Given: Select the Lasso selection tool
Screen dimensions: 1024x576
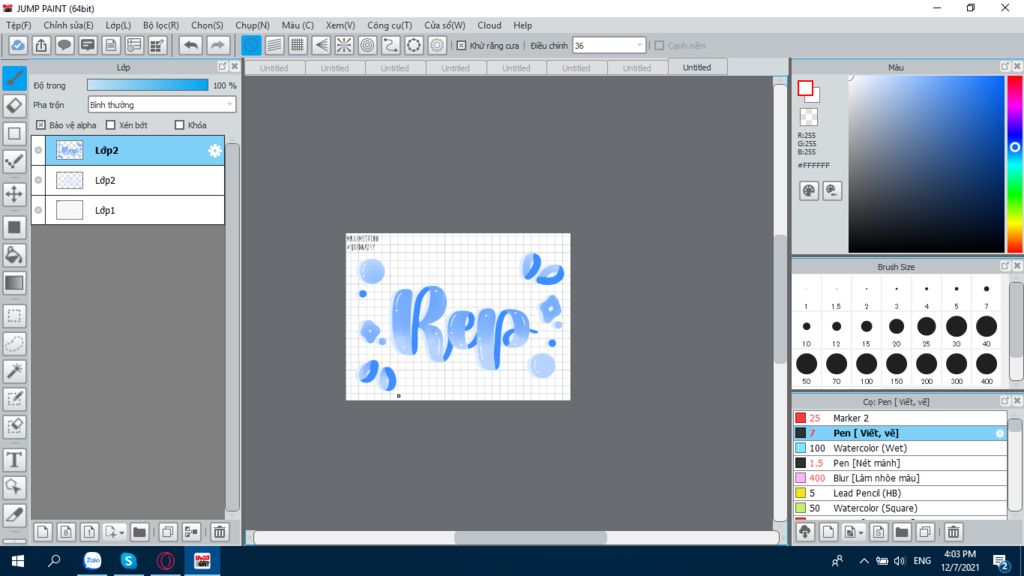Looking at the screenshot, I should point(14,344).
